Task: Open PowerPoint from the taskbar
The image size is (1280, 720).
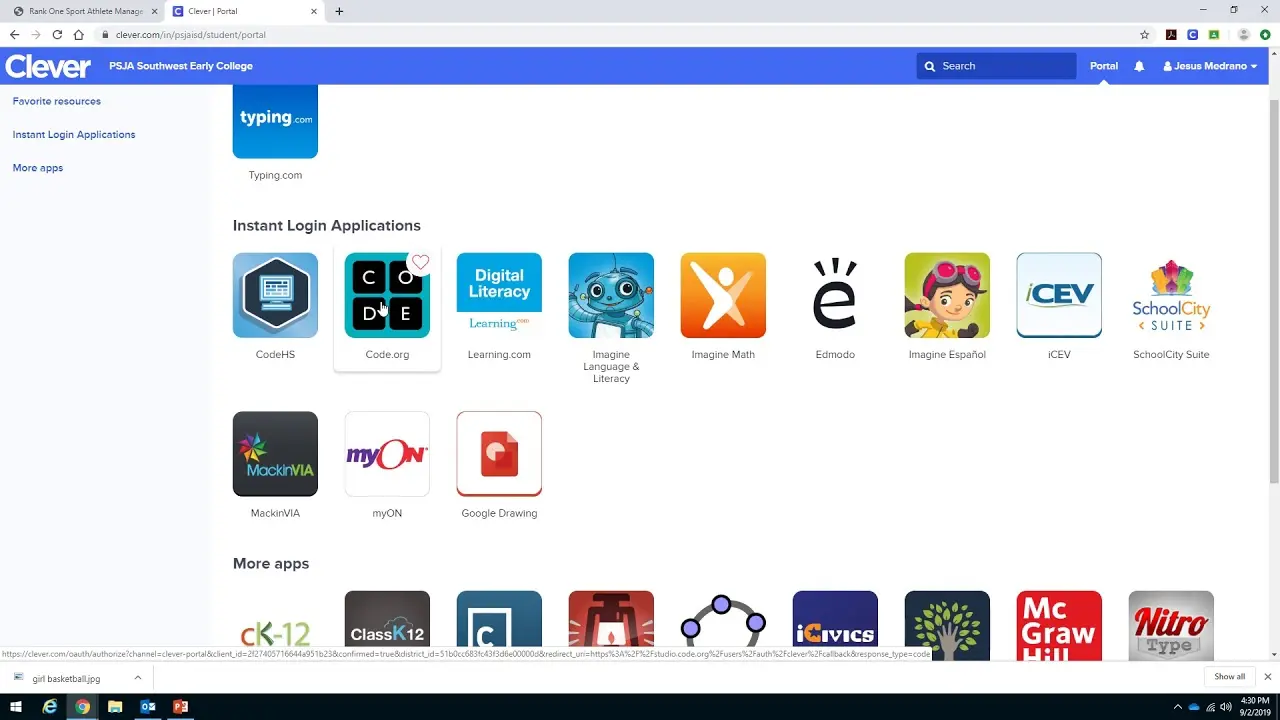Action: coord(180,707)
